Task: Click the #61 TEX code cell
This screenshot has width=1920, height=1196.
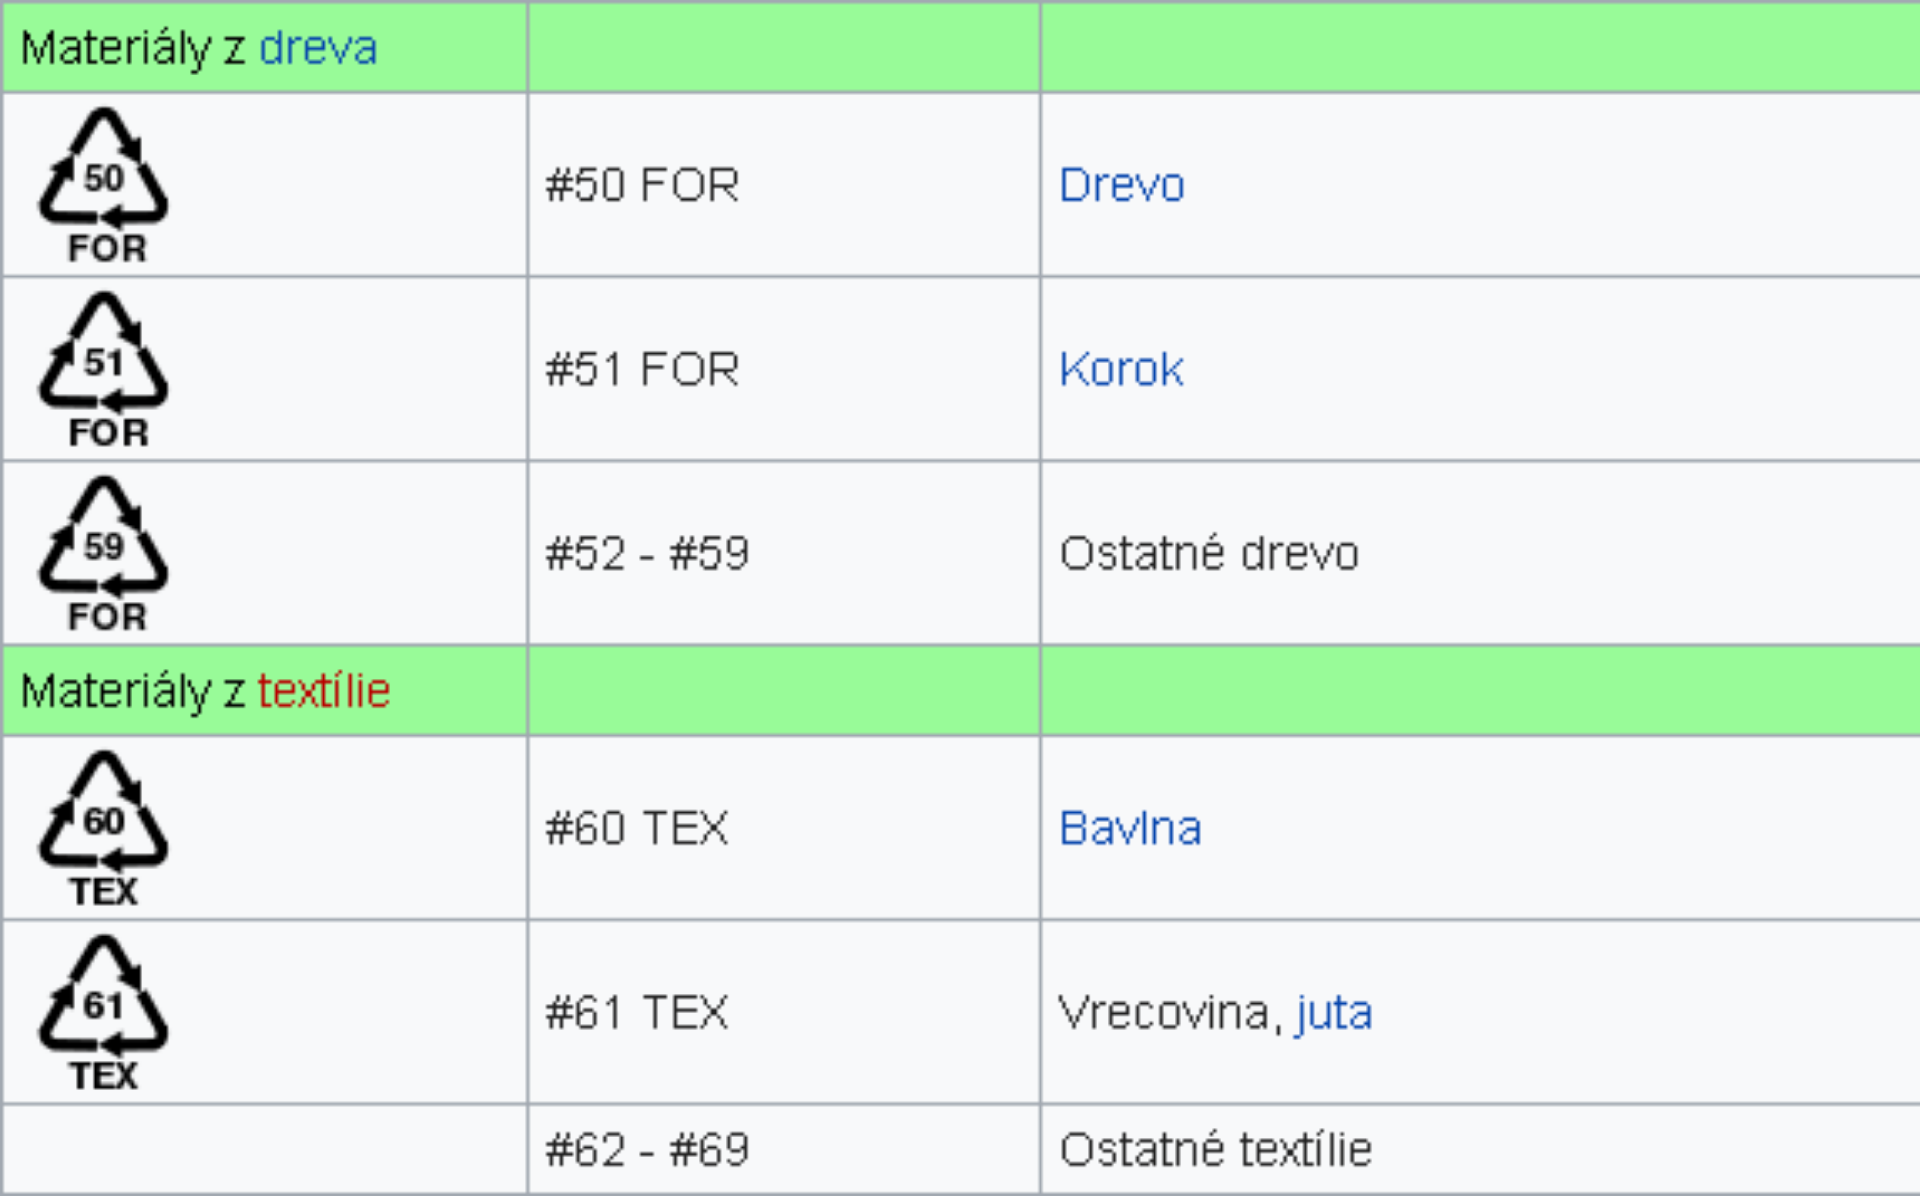Action: tap(784, 1012)
